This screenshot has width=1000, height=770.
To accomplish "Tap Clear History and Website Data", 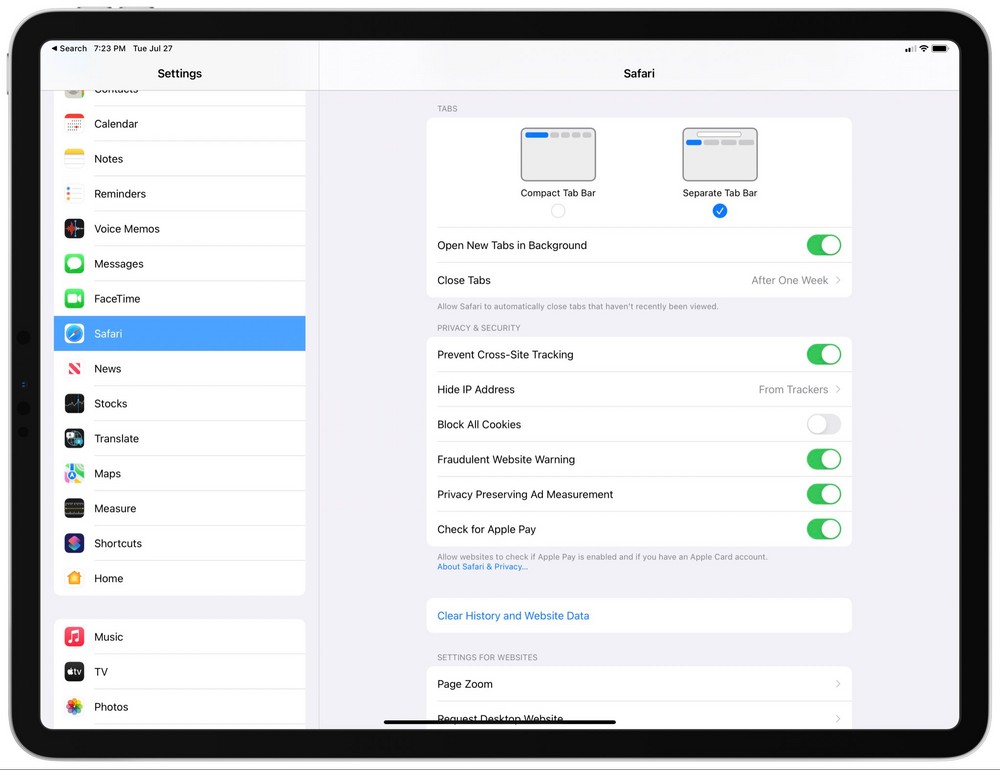I will pos(513,616).
